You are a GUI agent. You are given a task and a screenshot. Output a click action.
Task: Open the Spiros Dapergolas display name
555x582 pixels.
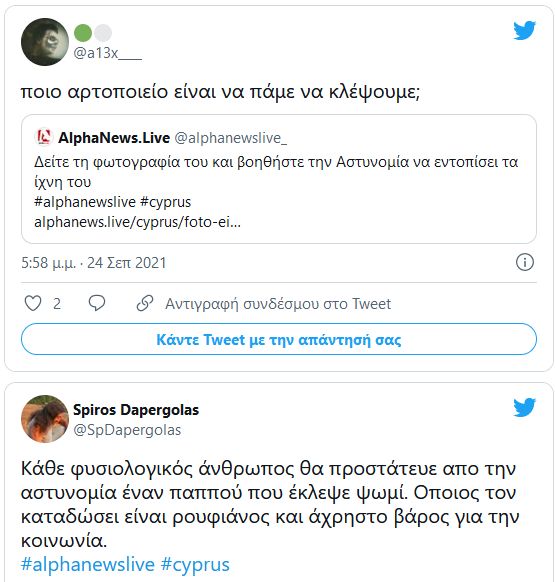136,410
